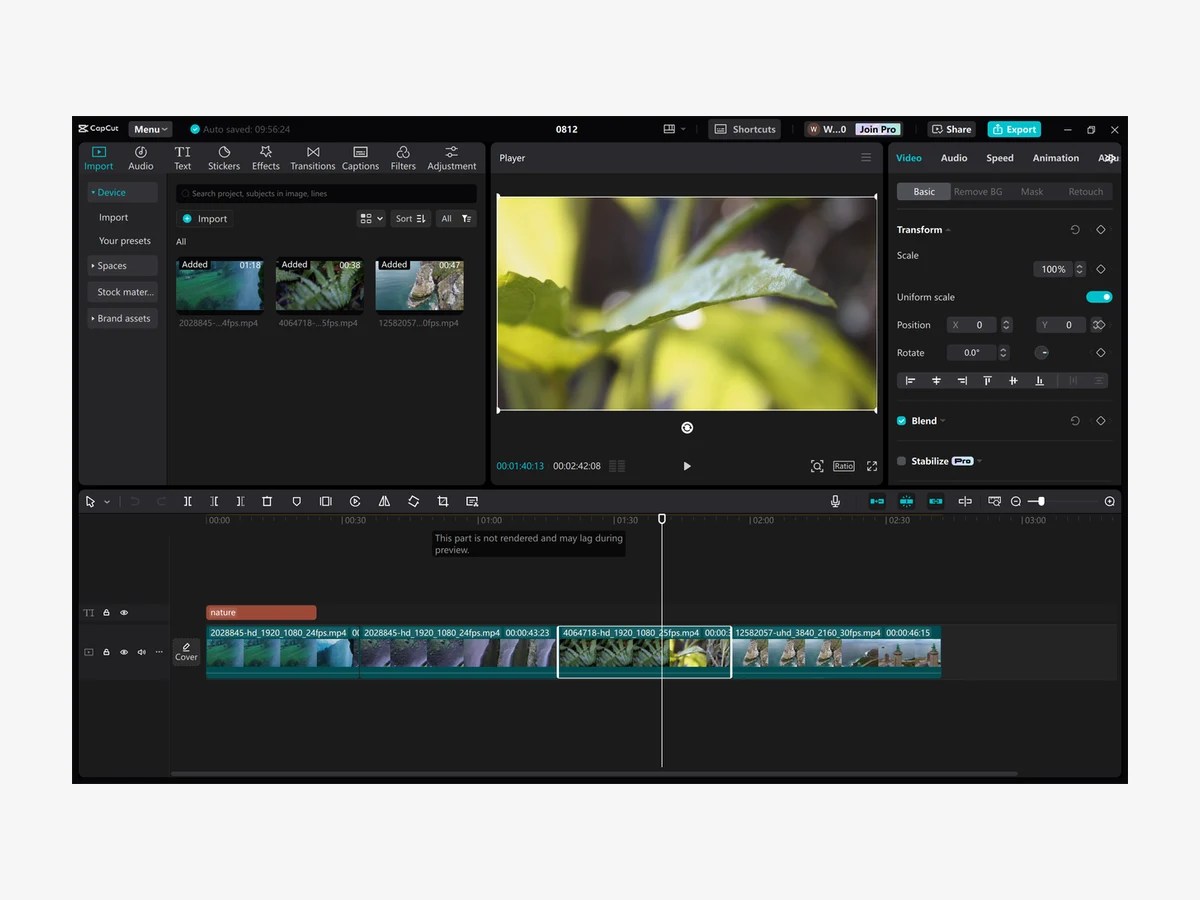Mute the main video track audio
The height and width of the screenshot is (900, 1200).
[x=141, y=652]
